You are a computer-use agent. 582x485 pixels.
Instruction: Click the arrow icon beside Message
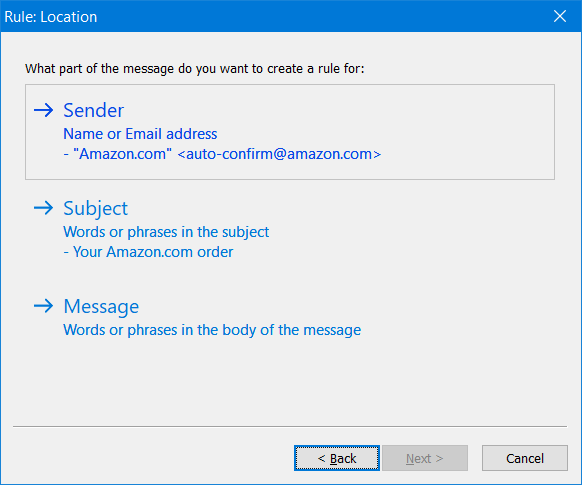pyautogui.click(x=43, y=306)
